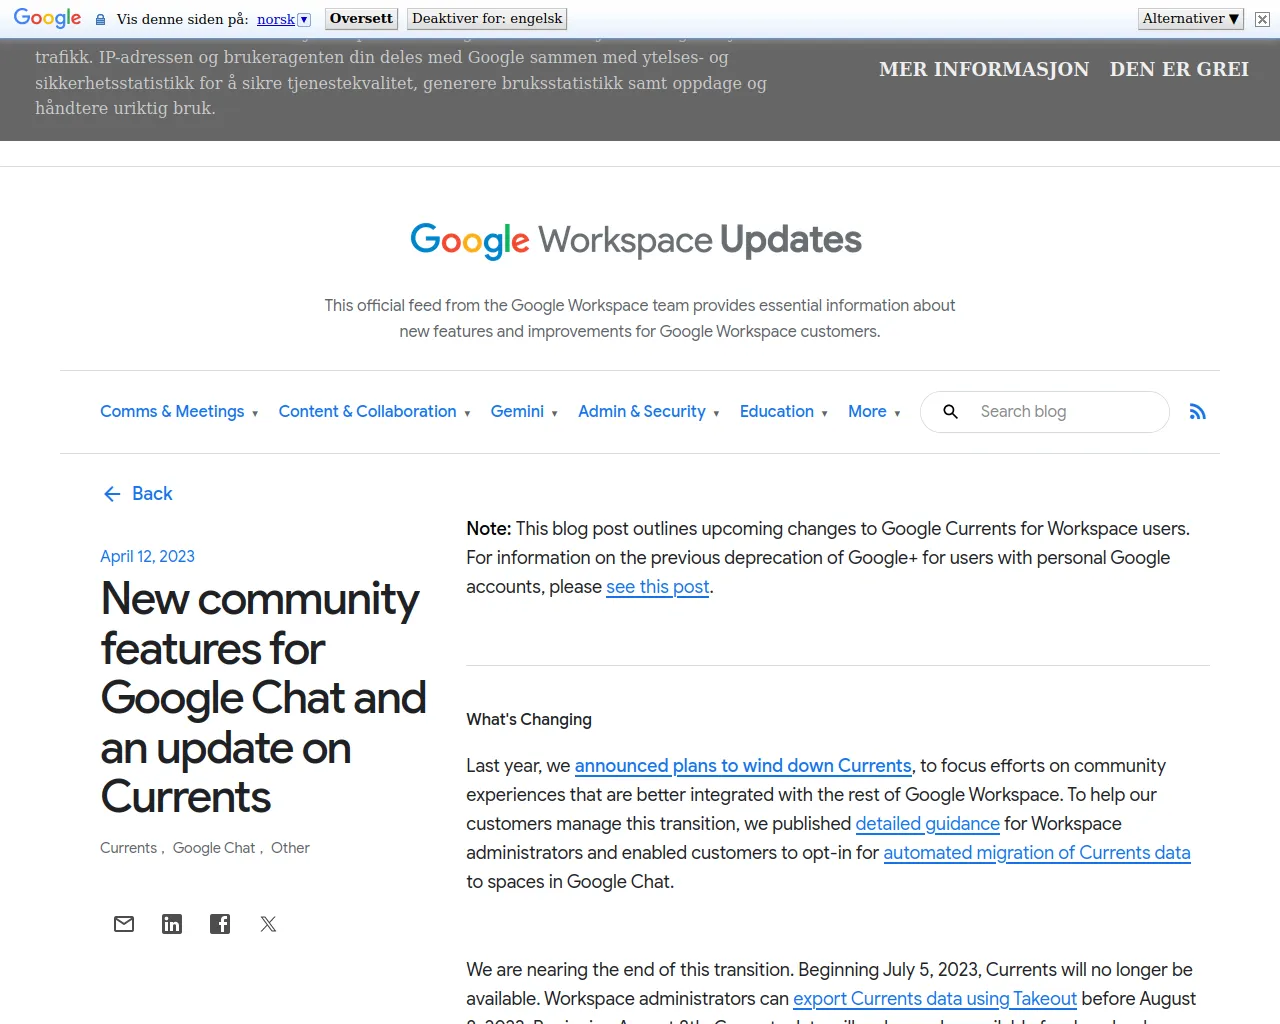Image resolution: width=1280 pixels, height=1024 pixels.
Task: Expand the More menu
Action: [x=874, y=412]
